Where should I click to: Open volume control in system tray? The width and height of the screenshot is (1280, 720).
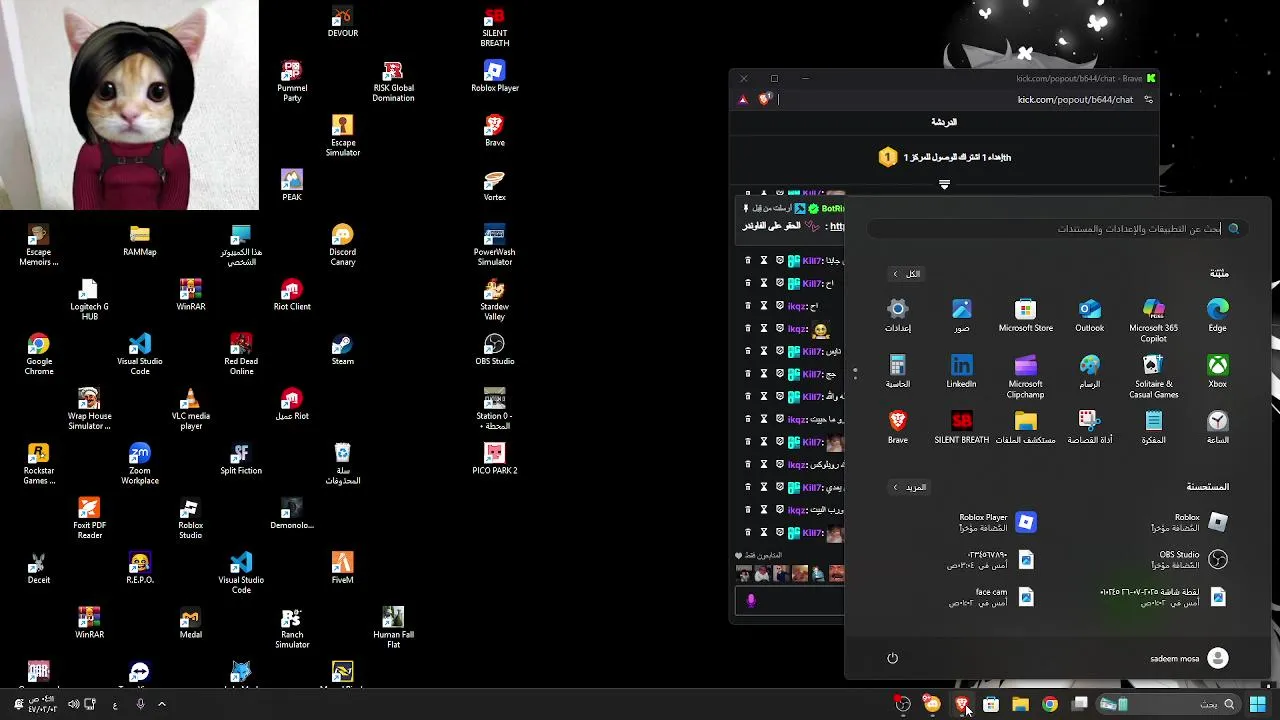pos(73,704)
